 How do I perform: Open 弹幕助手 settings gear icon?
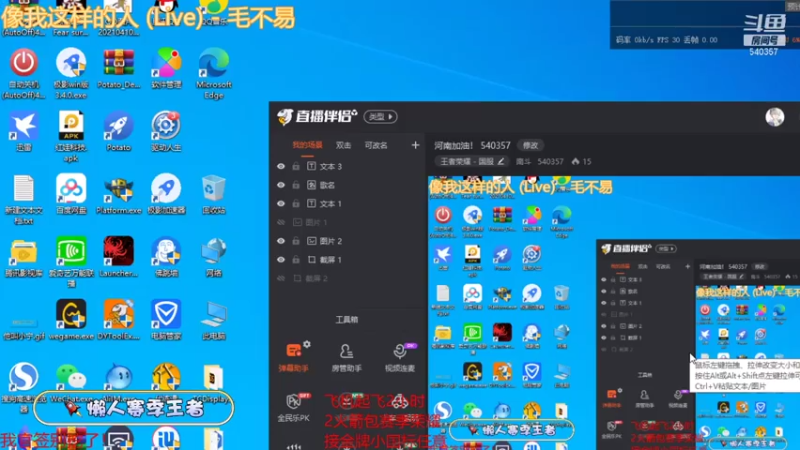(x=307, y=344)
